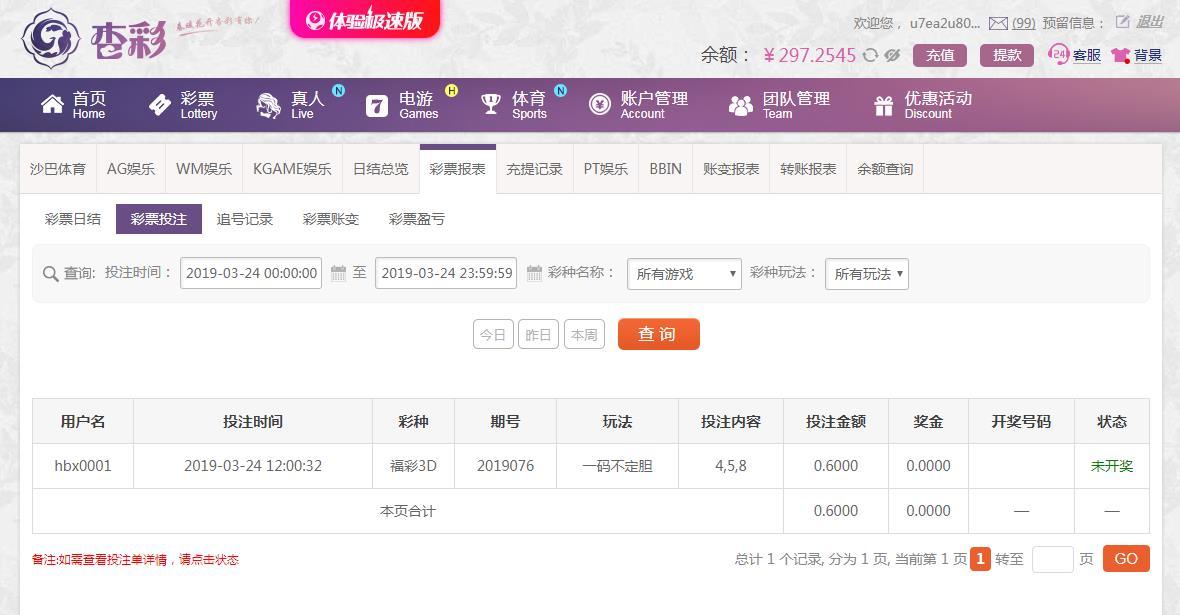Switch to 账变报表 tab
The width and height of the screenshot is (1180, 615).
tap(731, 169)
